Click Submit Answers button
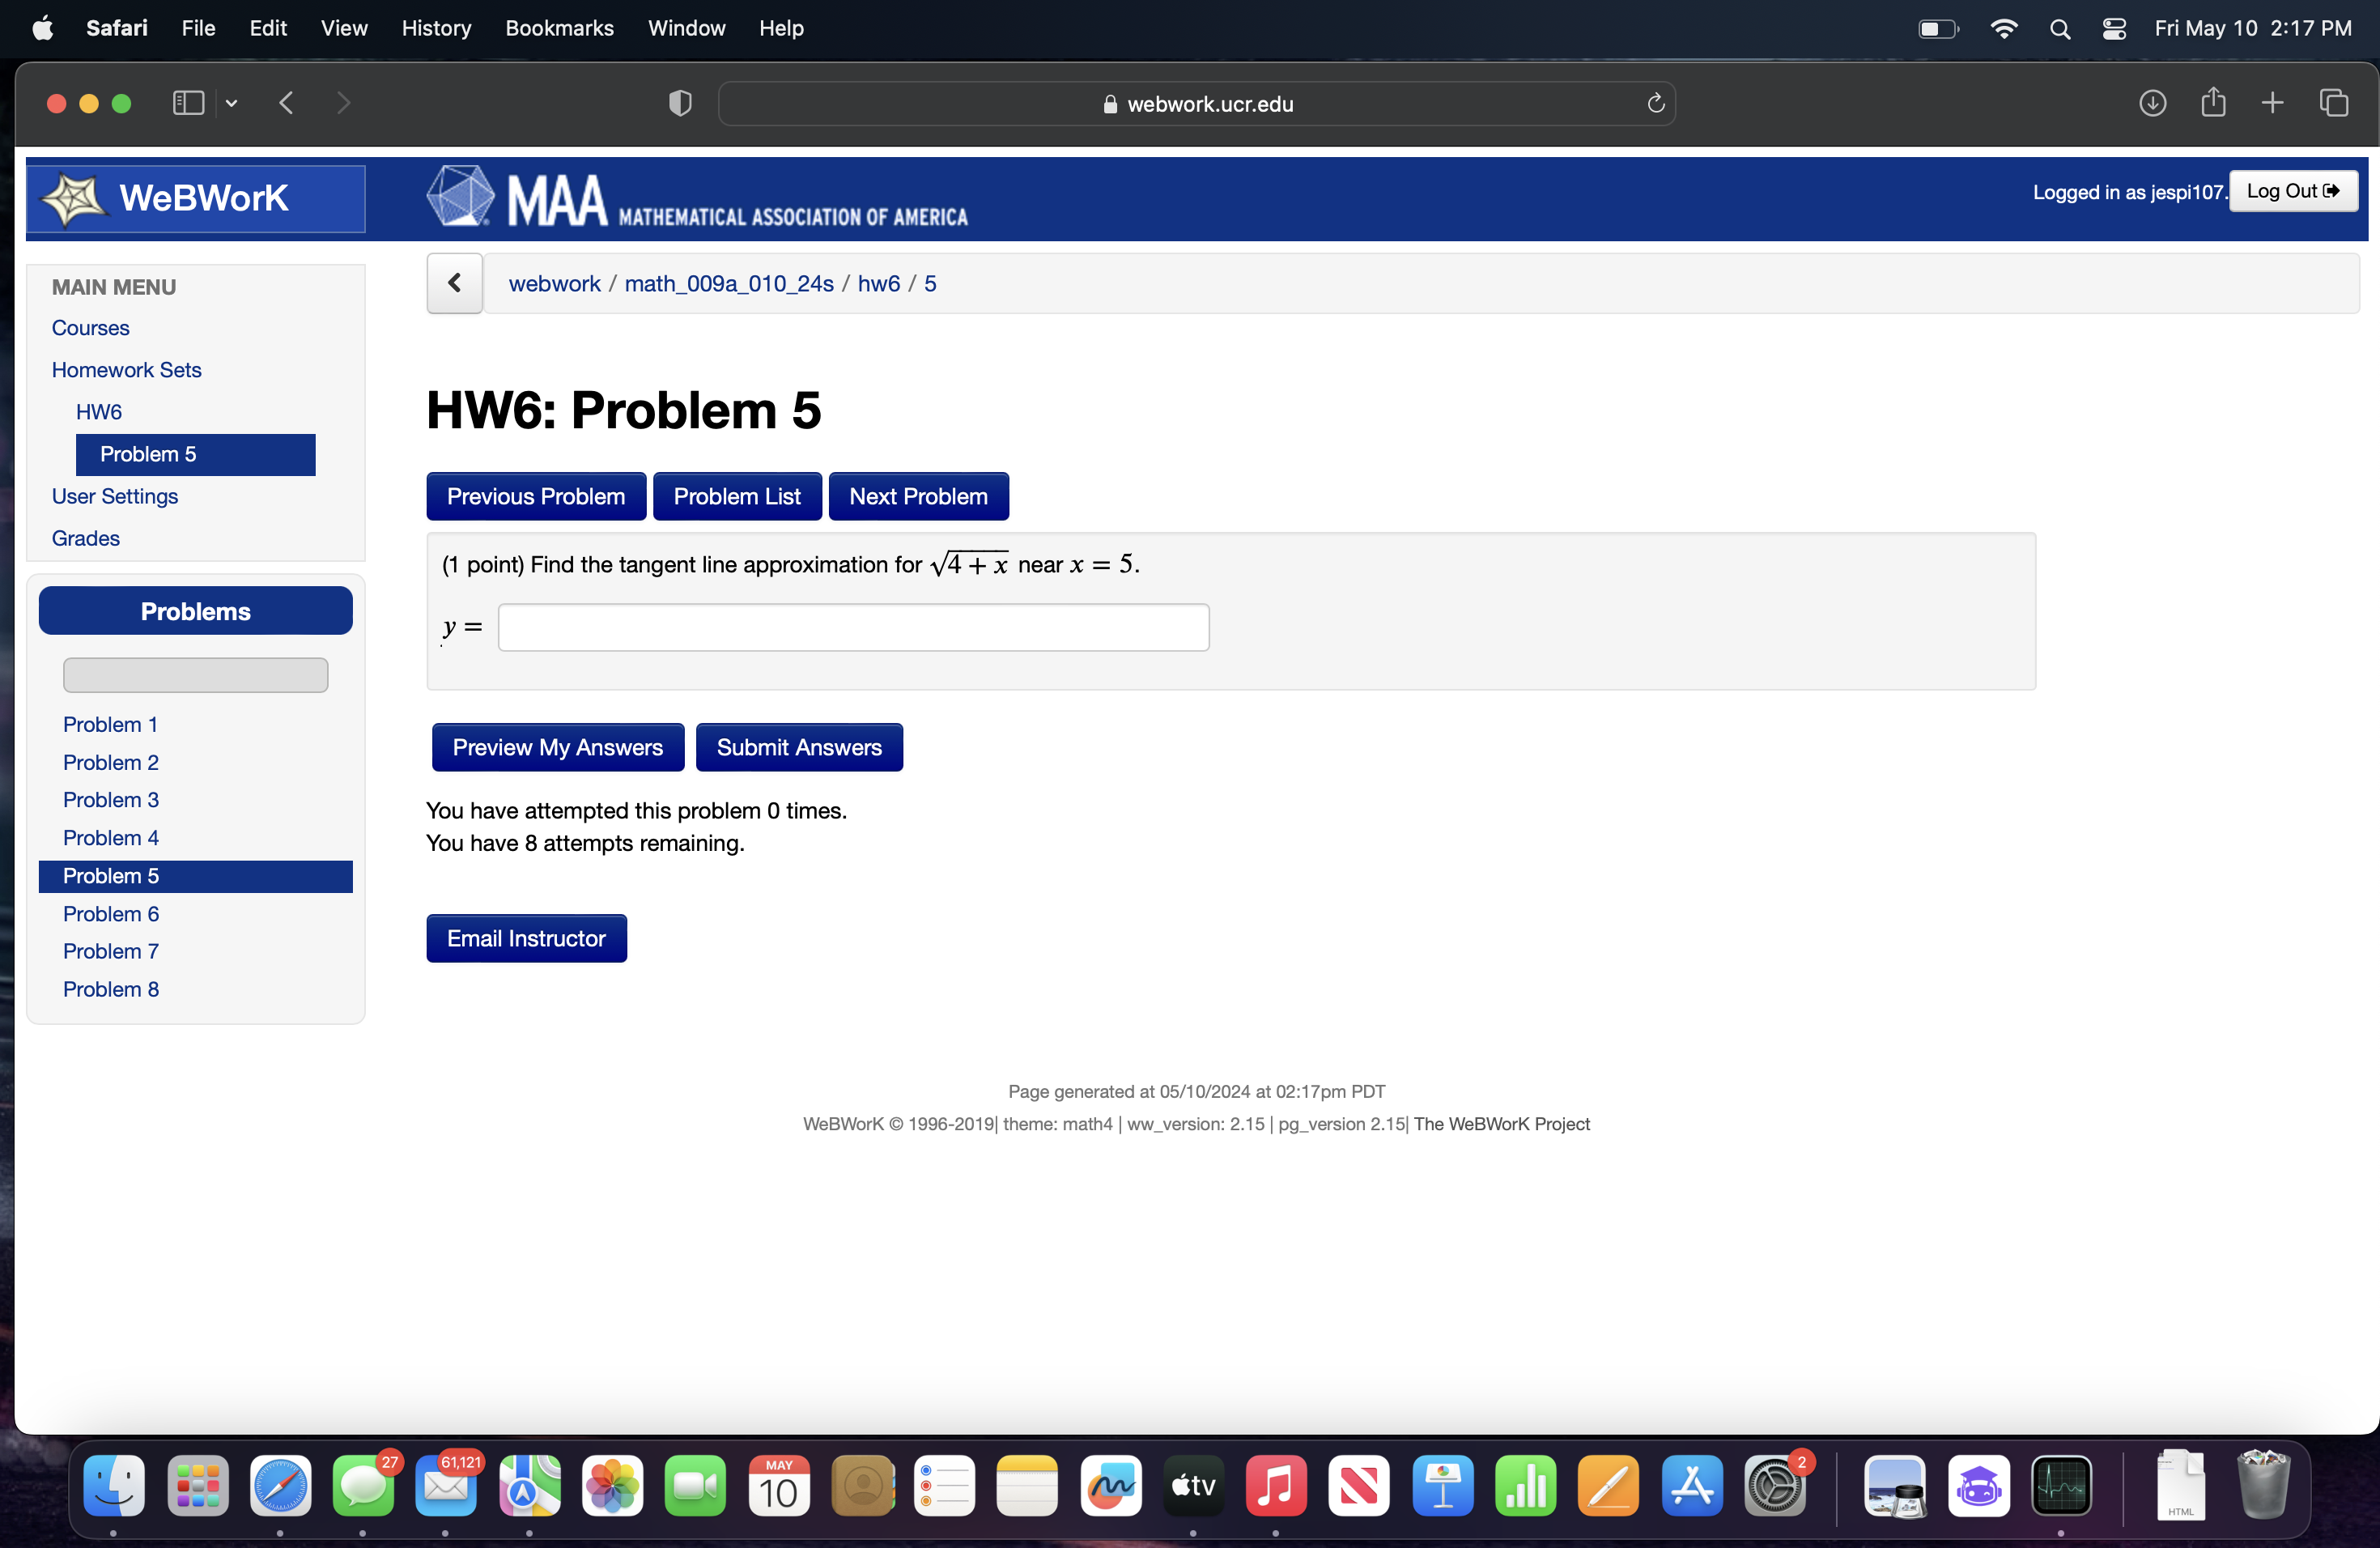This screenshot has height=1548, width=2380. pos(798,747)
